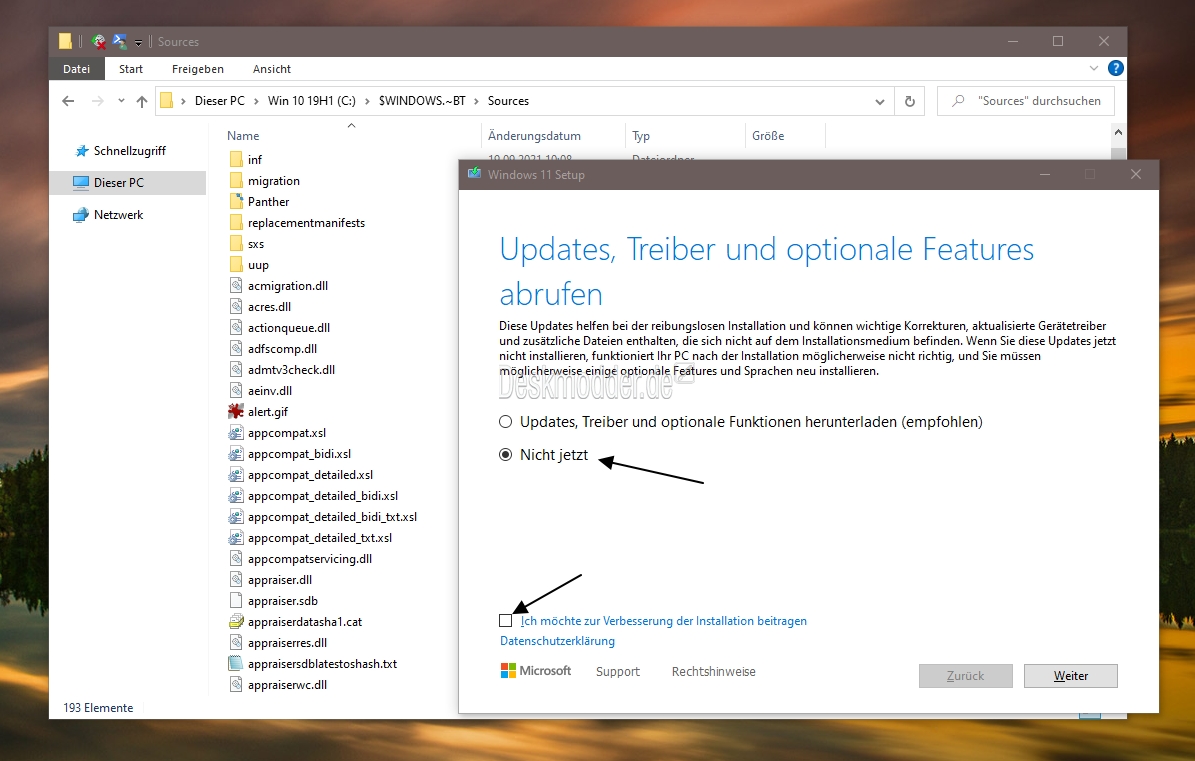Click the "Sources" durchsuchen search field
The width and height of the screenshot is (1195, 761).
tap(1026, 101)
